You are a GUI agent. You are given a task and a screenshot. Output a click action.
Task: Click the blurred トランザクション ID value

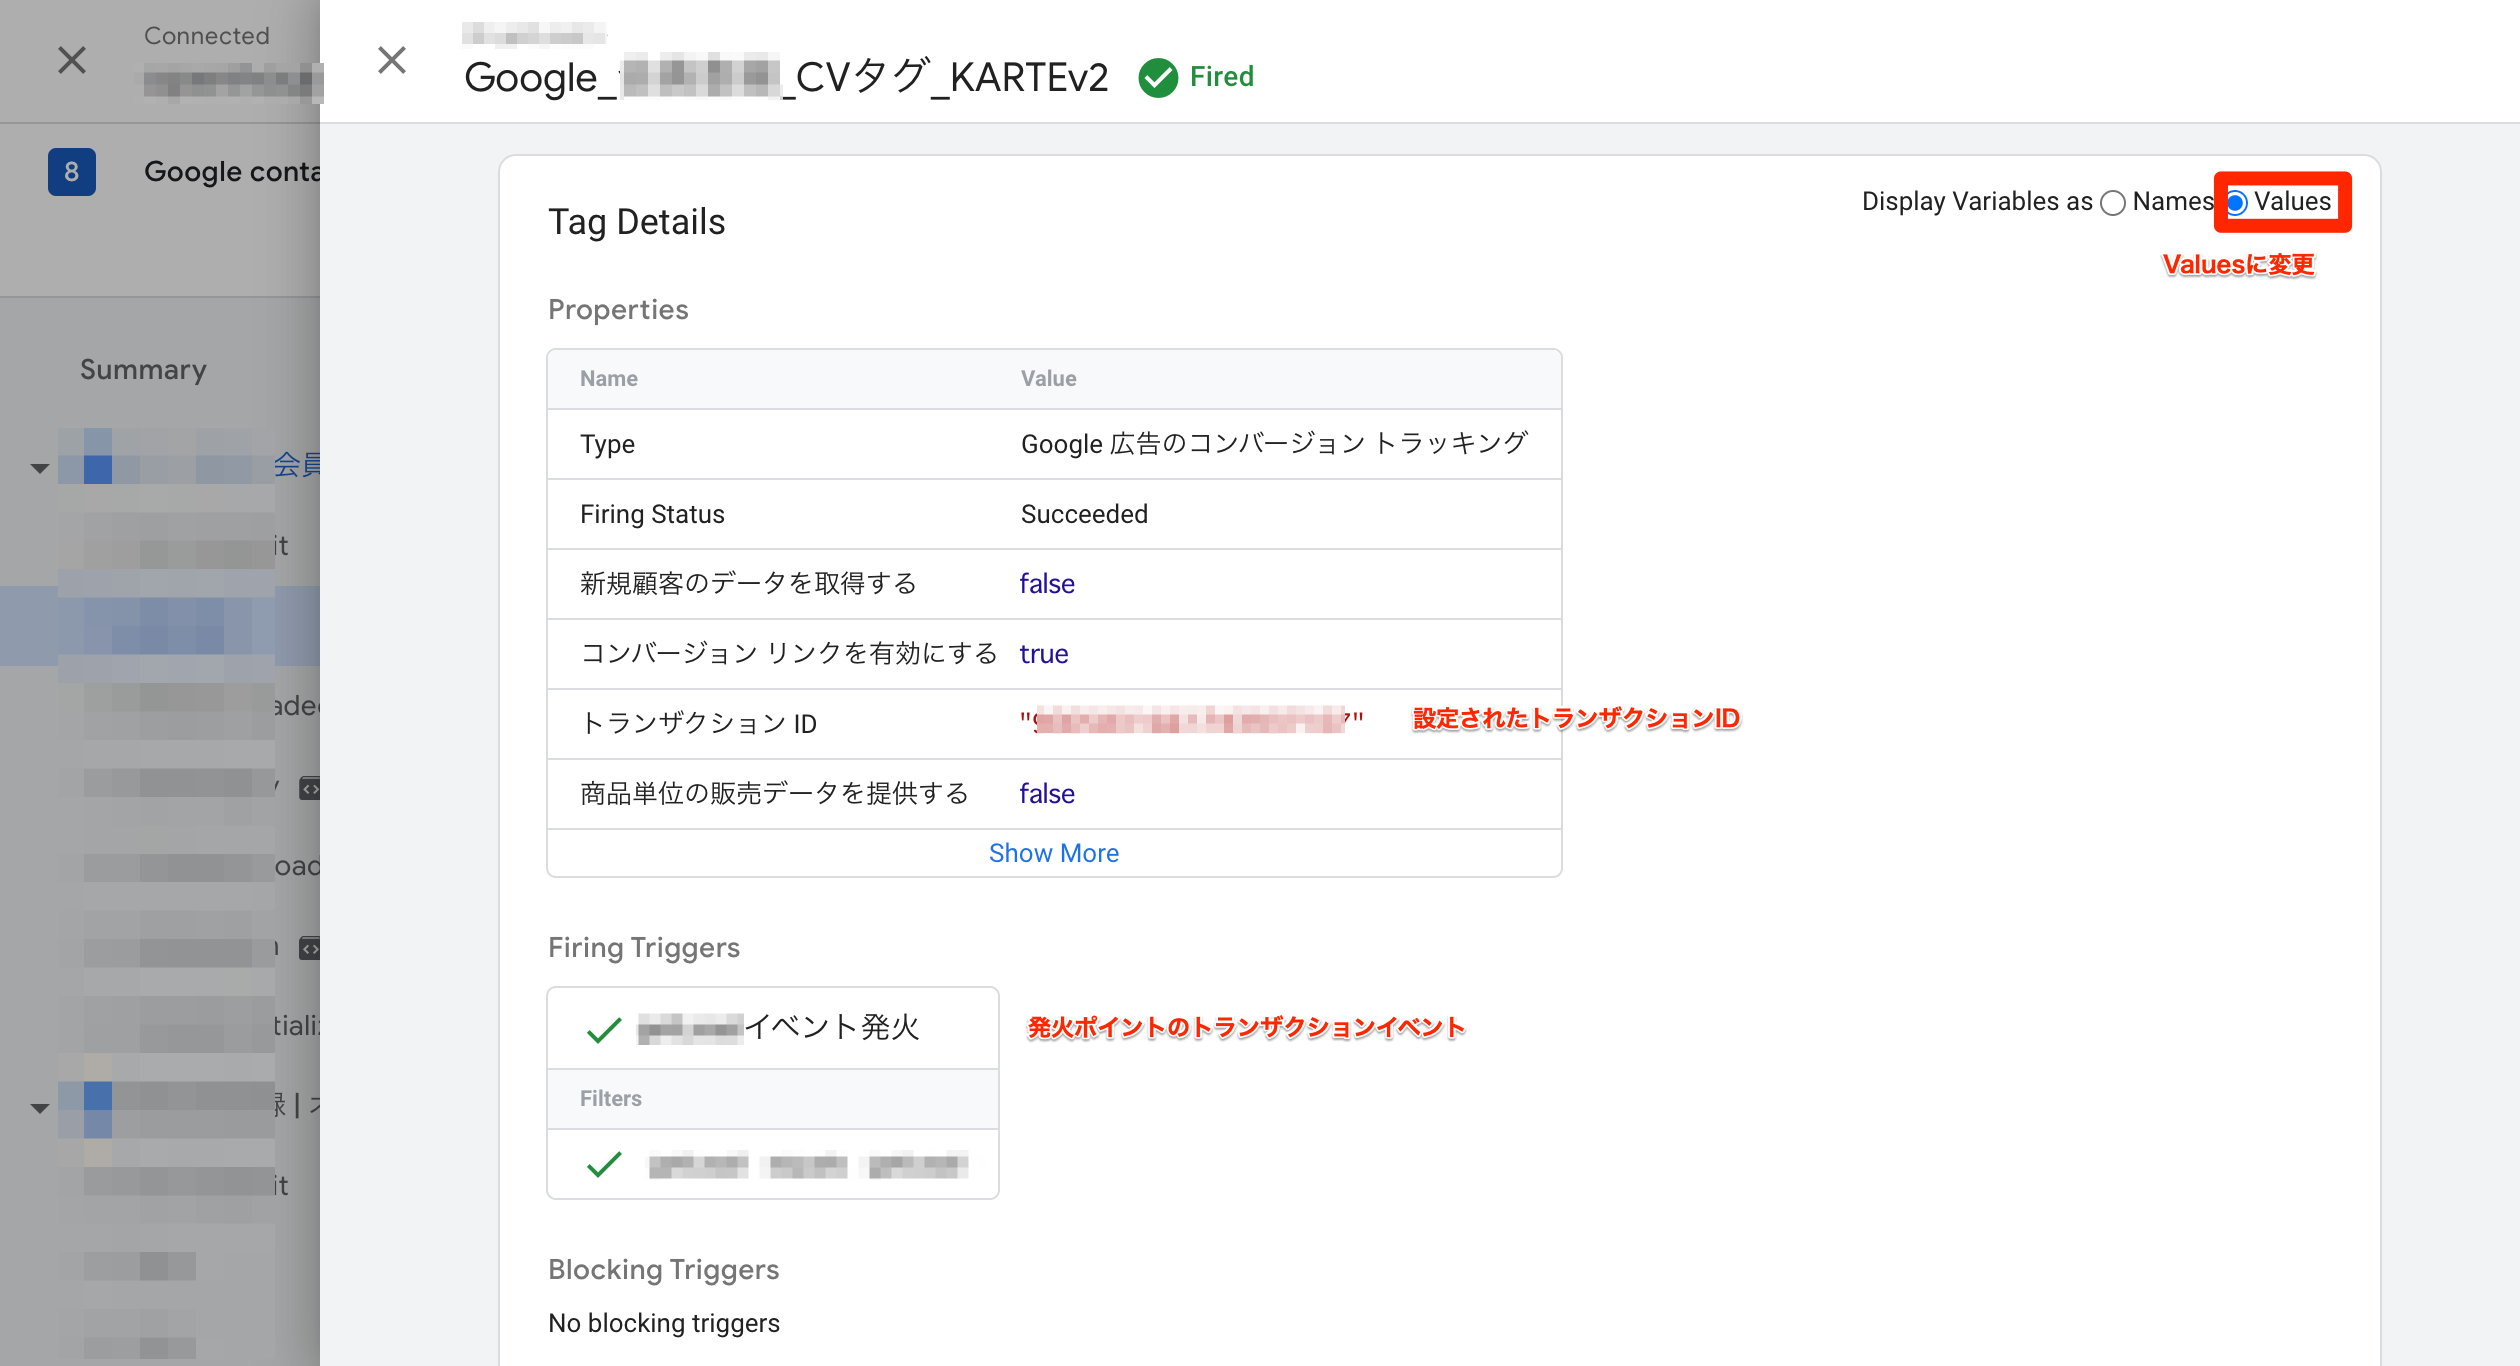(x=1191, y=720)
